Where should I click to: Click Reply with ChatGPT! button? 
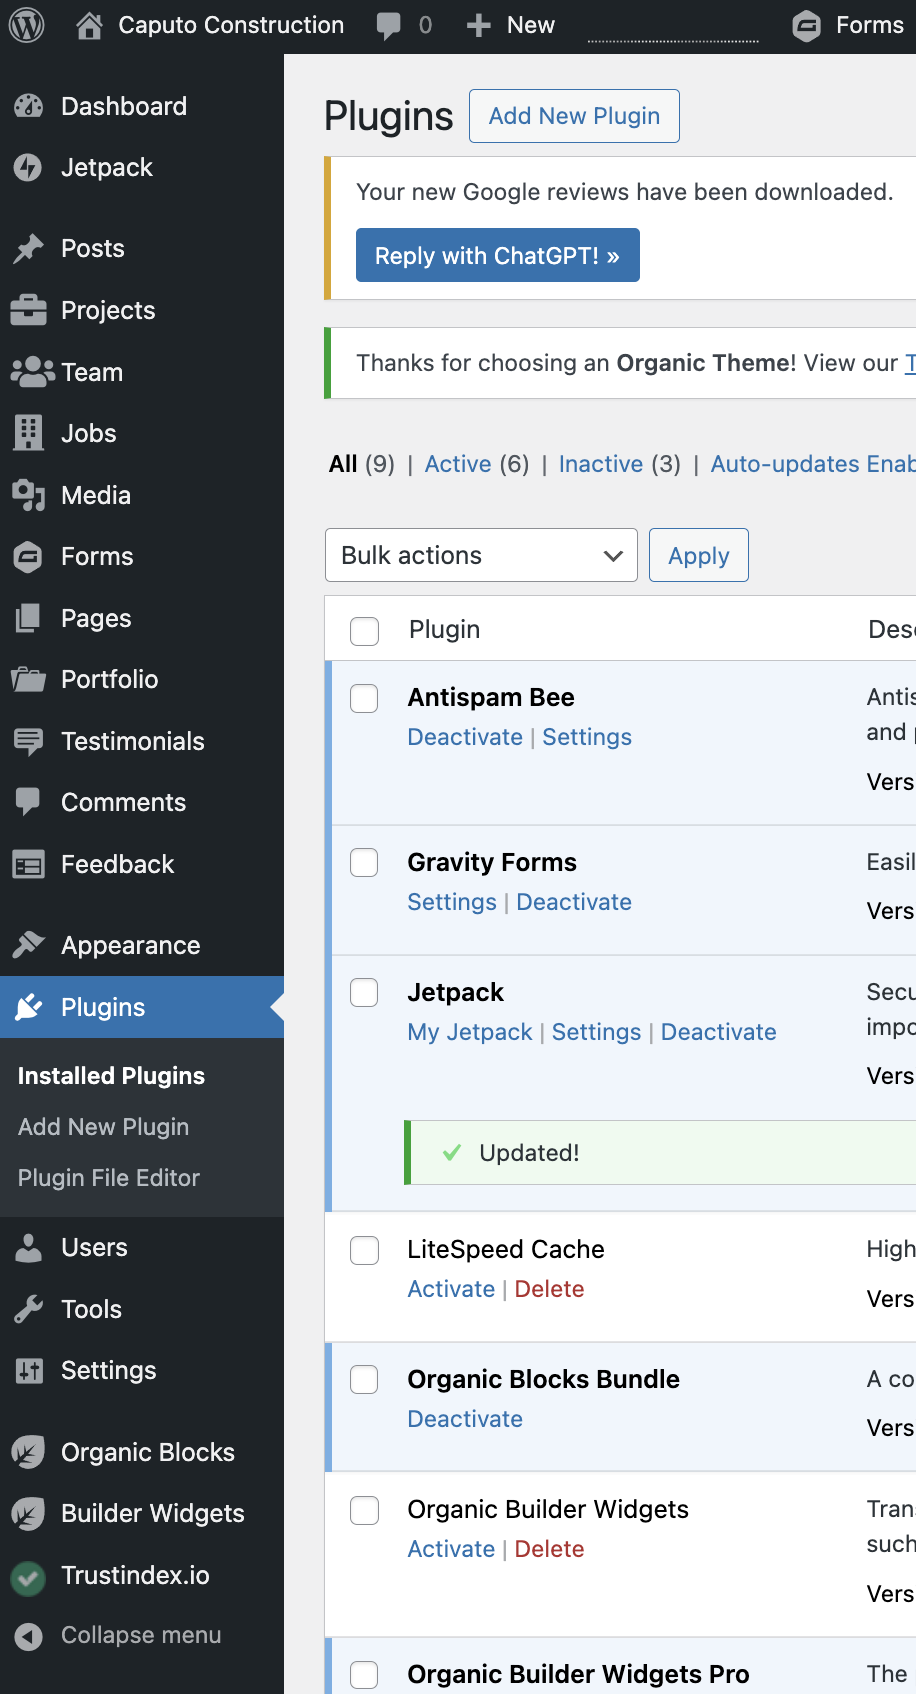click(498, 255)
